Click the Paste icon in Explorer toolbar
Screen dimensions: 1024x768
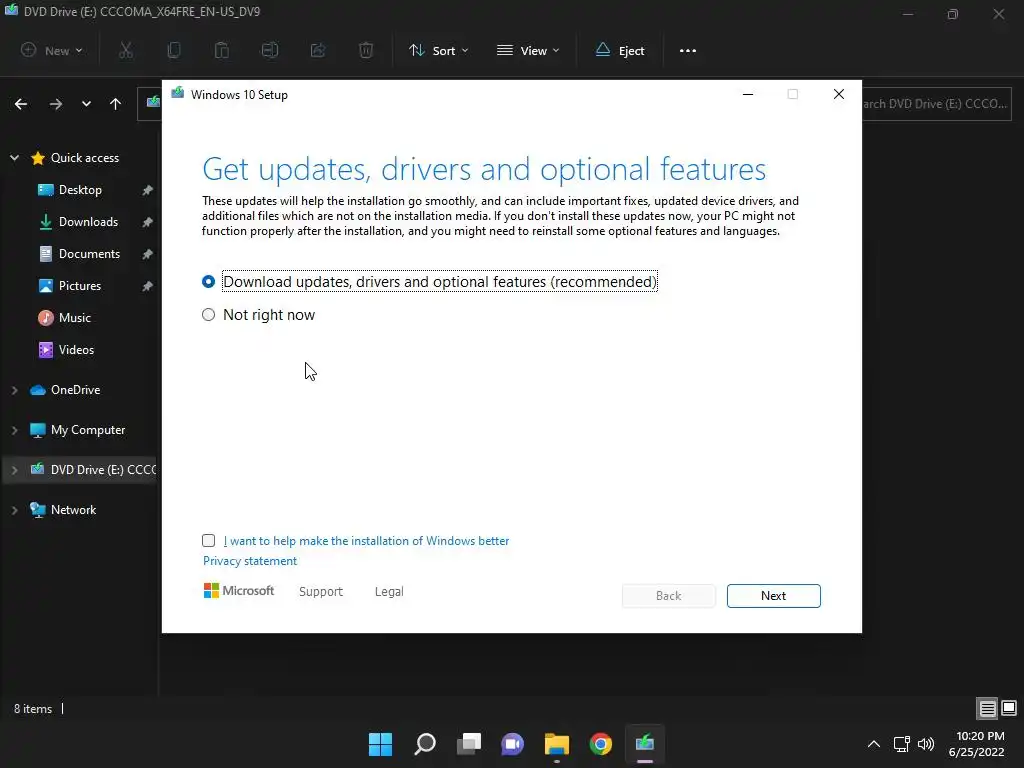222,50
